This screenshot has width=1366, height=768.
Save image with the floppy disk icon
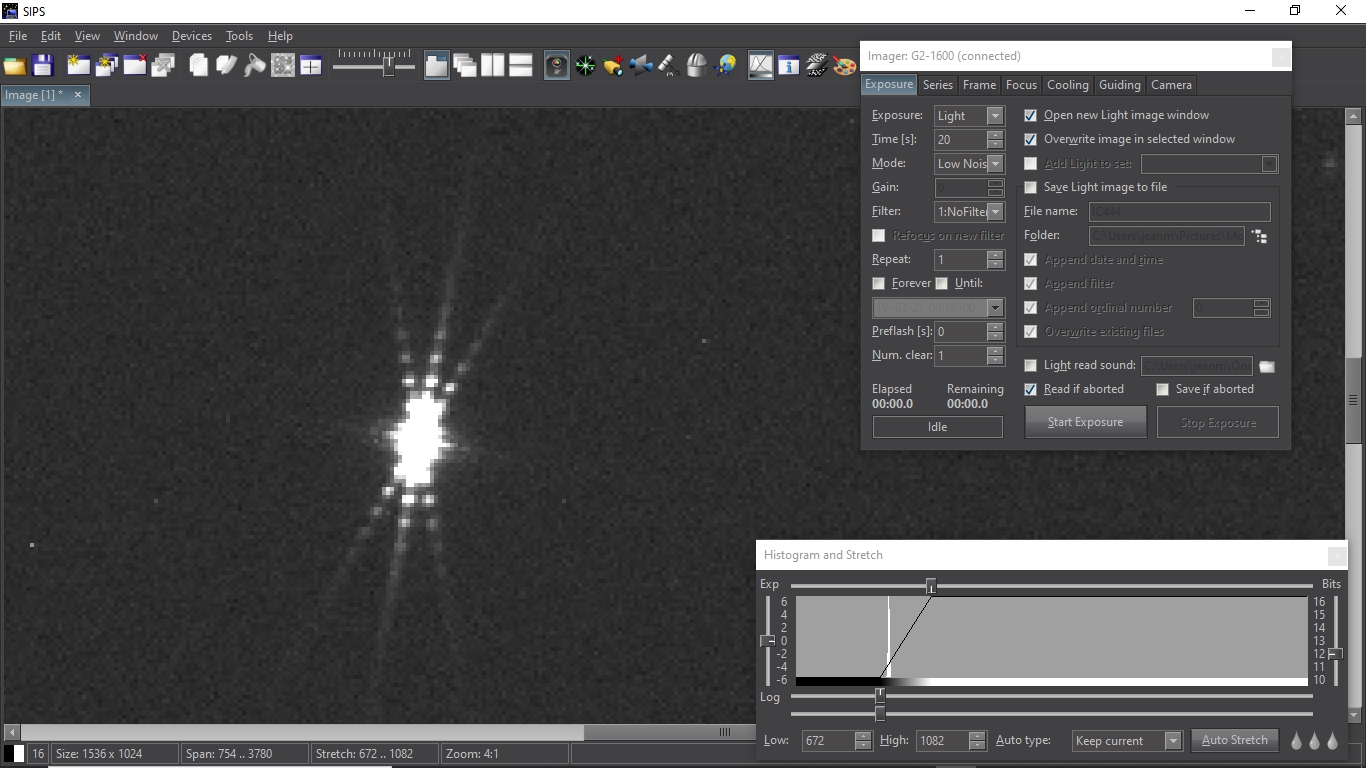click(x=42, y=66)
